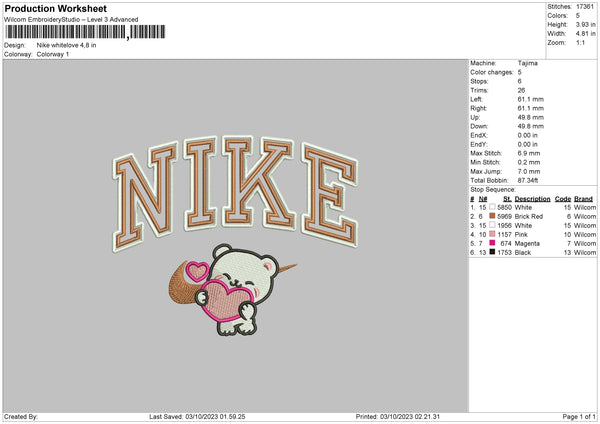Click the Stops value 6
Viewport: 600px width, 424px height.
point(520,81)
